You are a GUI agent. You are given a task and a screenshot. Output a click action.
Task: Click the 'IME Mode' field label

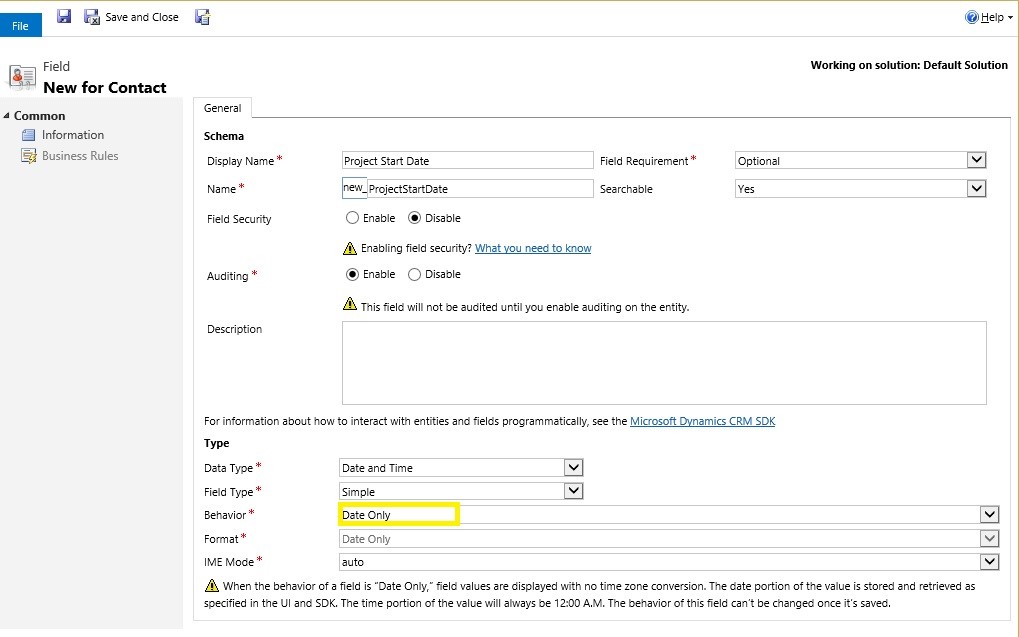229,562
